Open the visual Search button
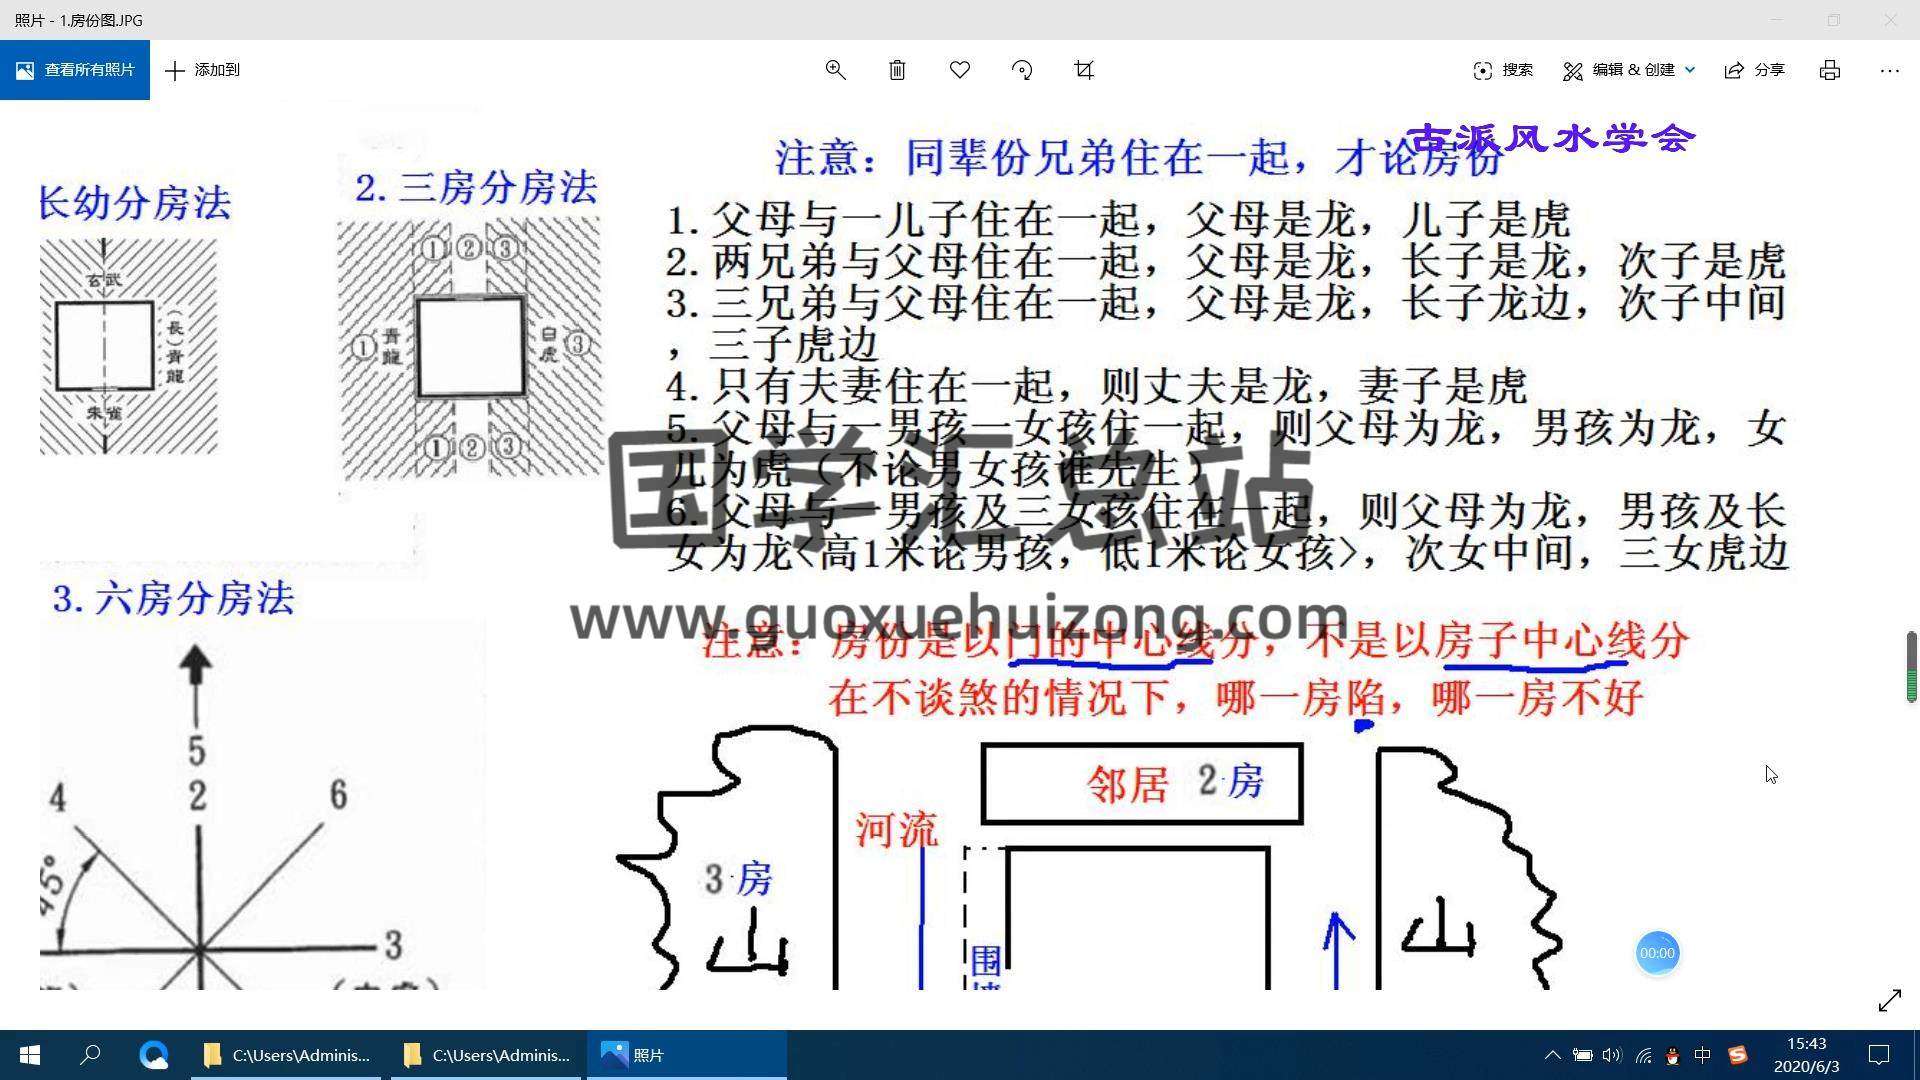 tap(1503, 70)
